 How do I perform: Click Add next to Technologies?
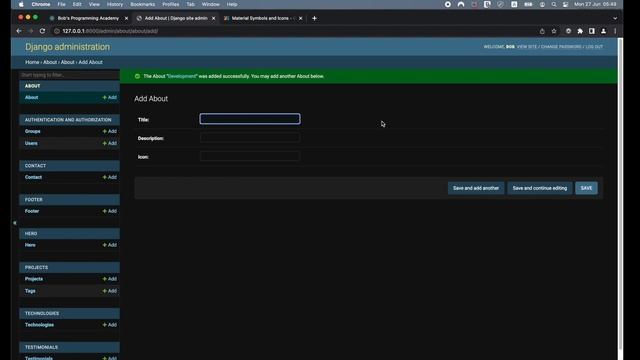[110, 325]
